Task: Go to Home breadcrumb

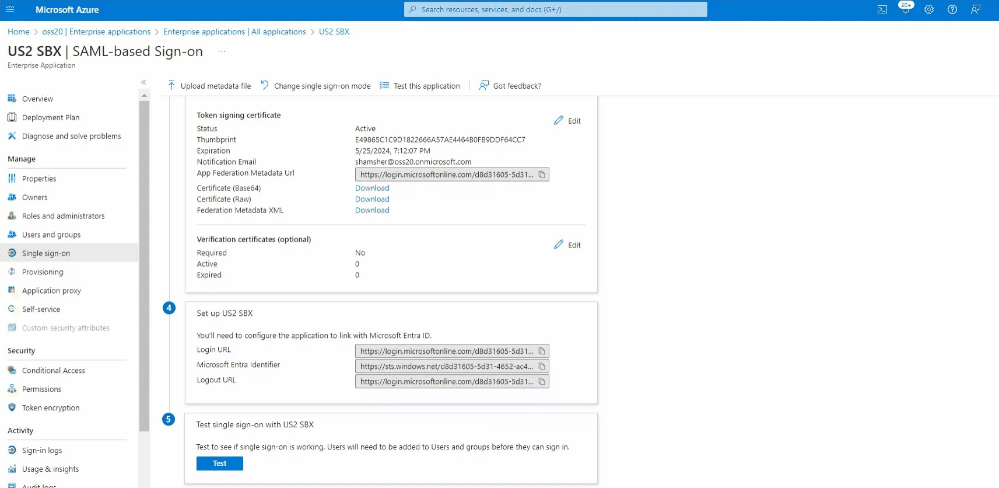Action: point(18,31)
